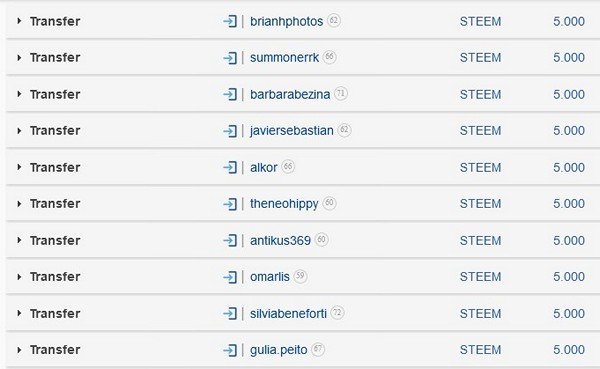Click incoming-transfer icon beside summonerrk
The image size is (600, 369).
click(x=230, y=58)
